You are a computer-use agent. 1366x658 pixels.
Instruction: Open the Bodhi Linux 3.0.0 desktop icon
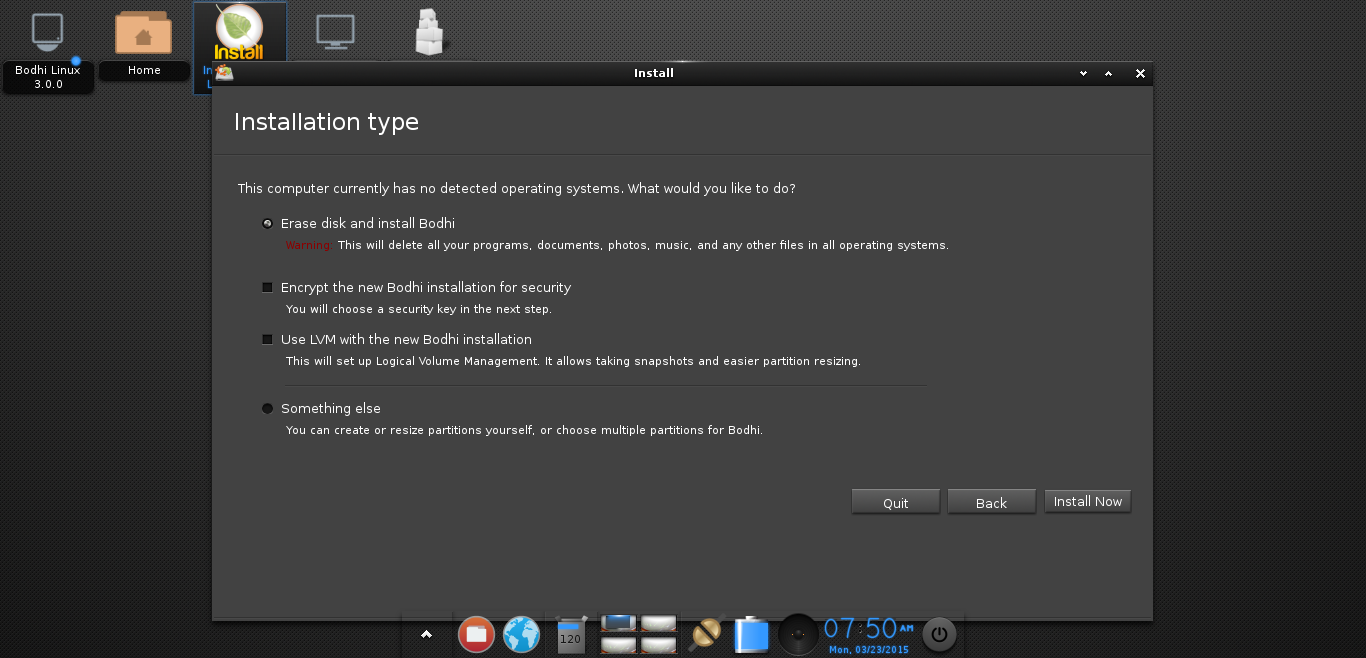(x=48, y=50)
